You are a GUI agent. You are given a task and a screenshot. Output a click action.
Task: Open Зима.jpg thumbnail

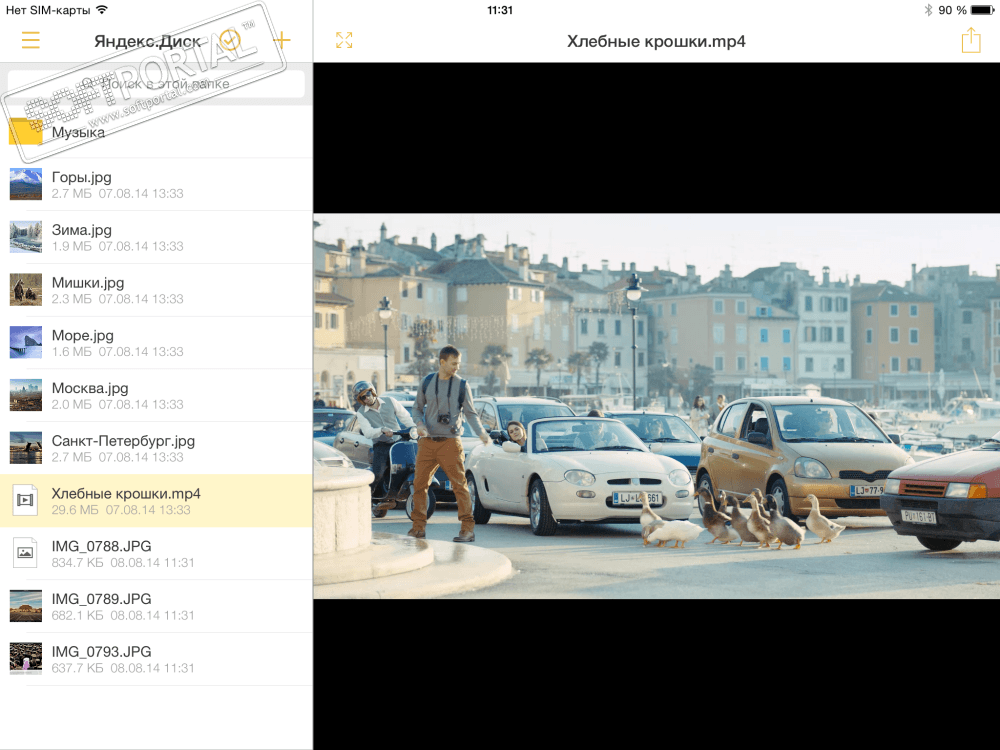pos(26,237)
